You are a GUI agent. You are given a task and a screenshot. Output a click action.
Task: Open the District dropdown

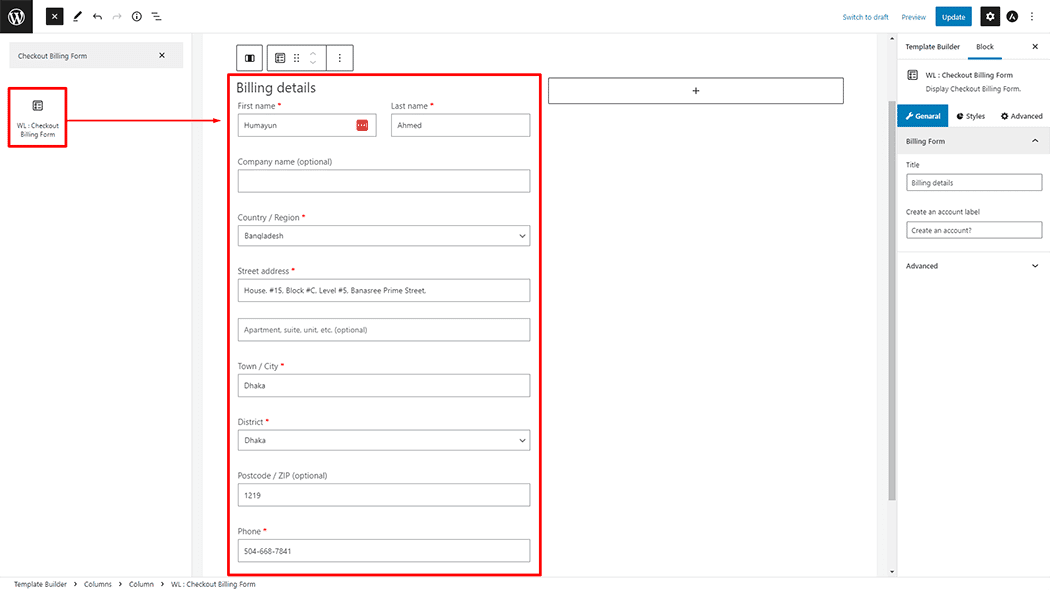(x=384, y=440)
